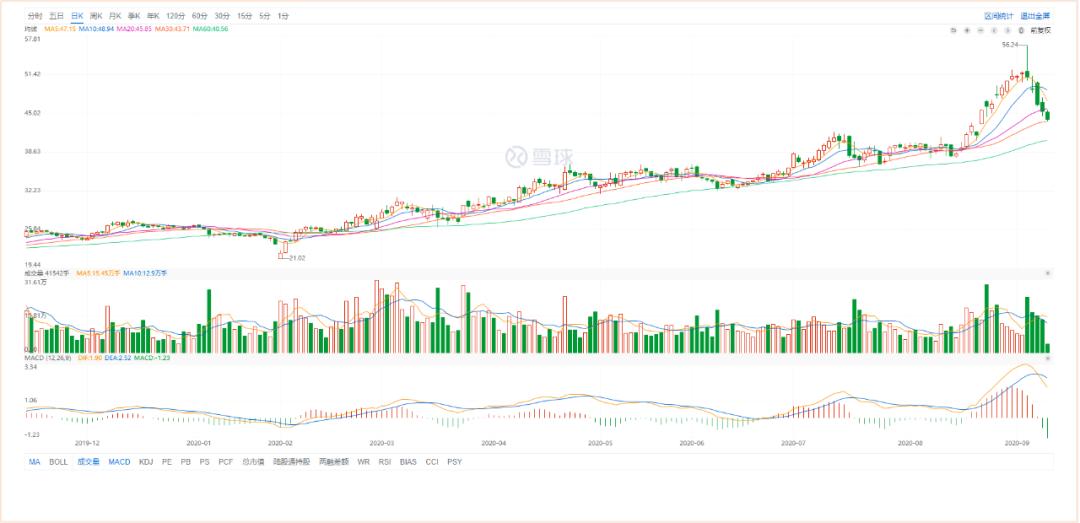1080x523 pixels.
Task: Click the zoom-in plus icon
Action: point(967,30)
